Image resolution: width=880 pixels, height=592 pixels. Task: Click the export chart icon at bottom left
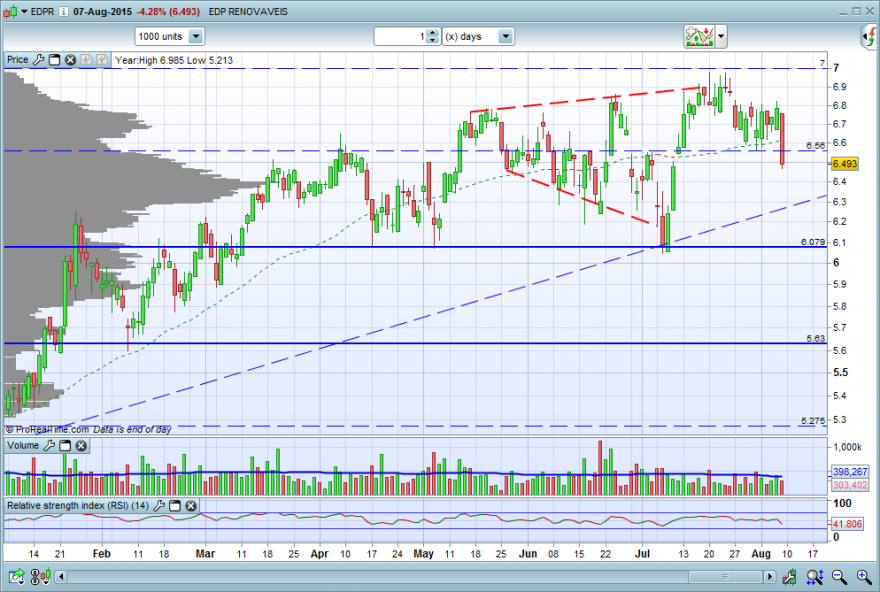click(17, 576)
